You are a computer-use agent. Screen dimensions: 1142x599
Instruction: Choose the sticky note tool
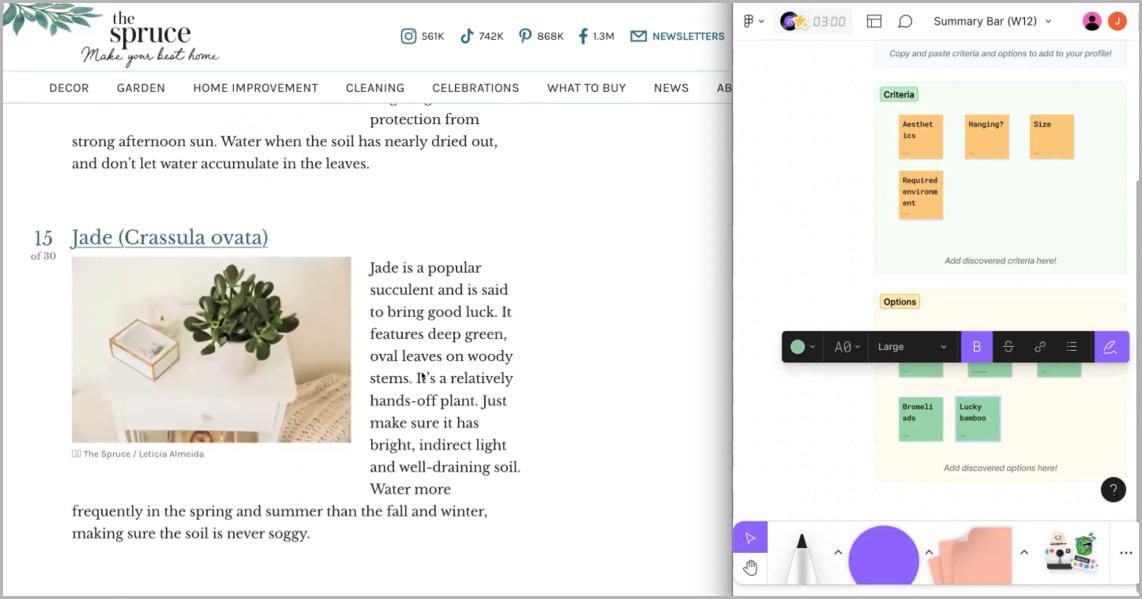[968, 558]
